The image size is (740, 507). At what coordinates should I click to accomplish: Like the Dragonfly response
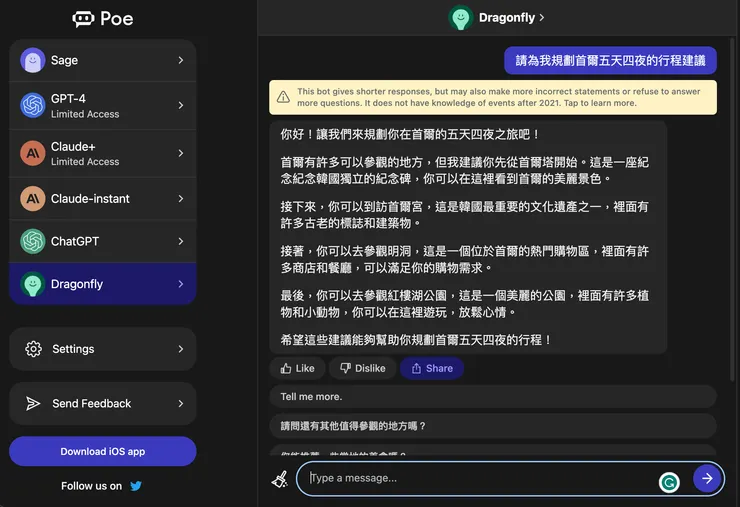pos(298,368)
